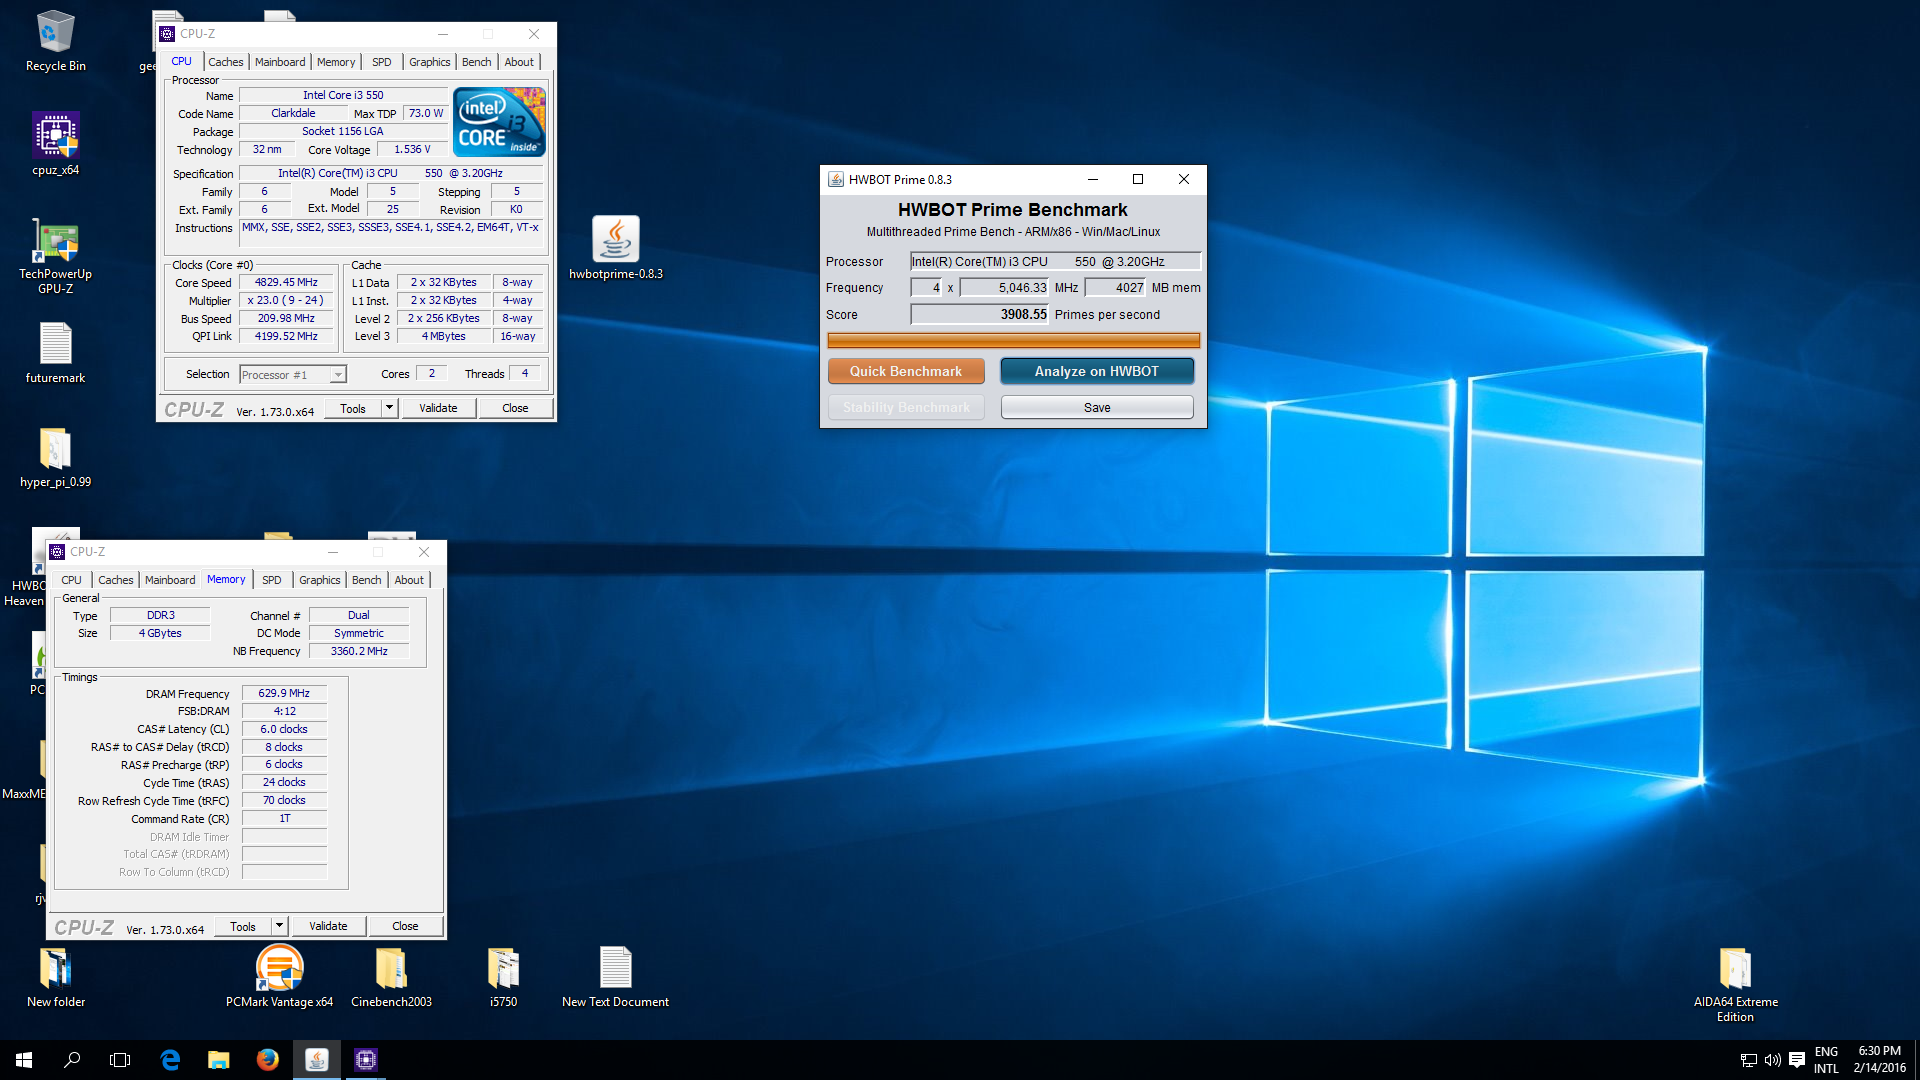This screenshot has height=1080, width=1920.
Task: Click NB Frequency value 3360.2 MHz
Action: coord(359,651)
